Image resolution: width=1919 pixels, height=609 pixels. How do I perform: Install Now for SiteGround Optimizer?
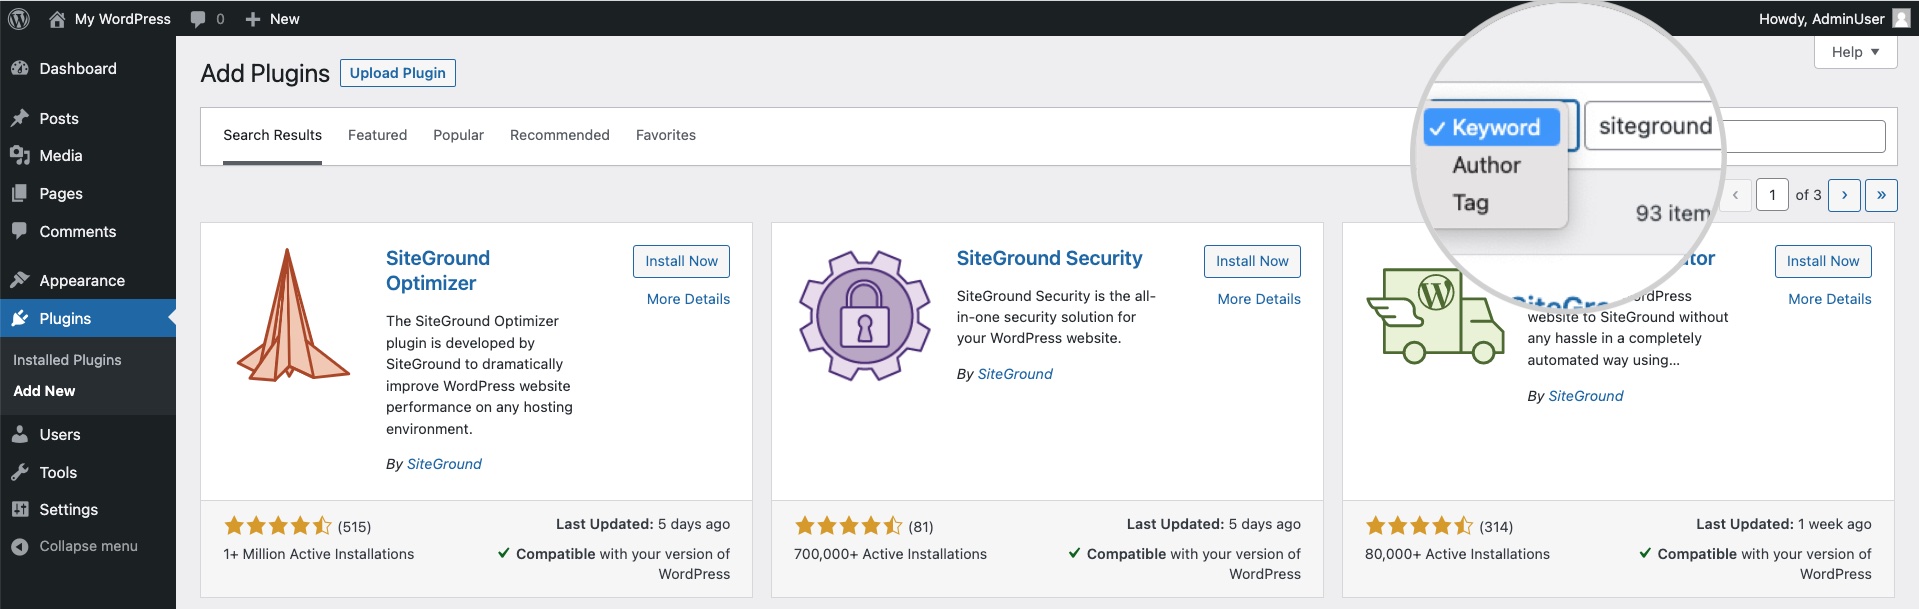[x=681, y=261]
